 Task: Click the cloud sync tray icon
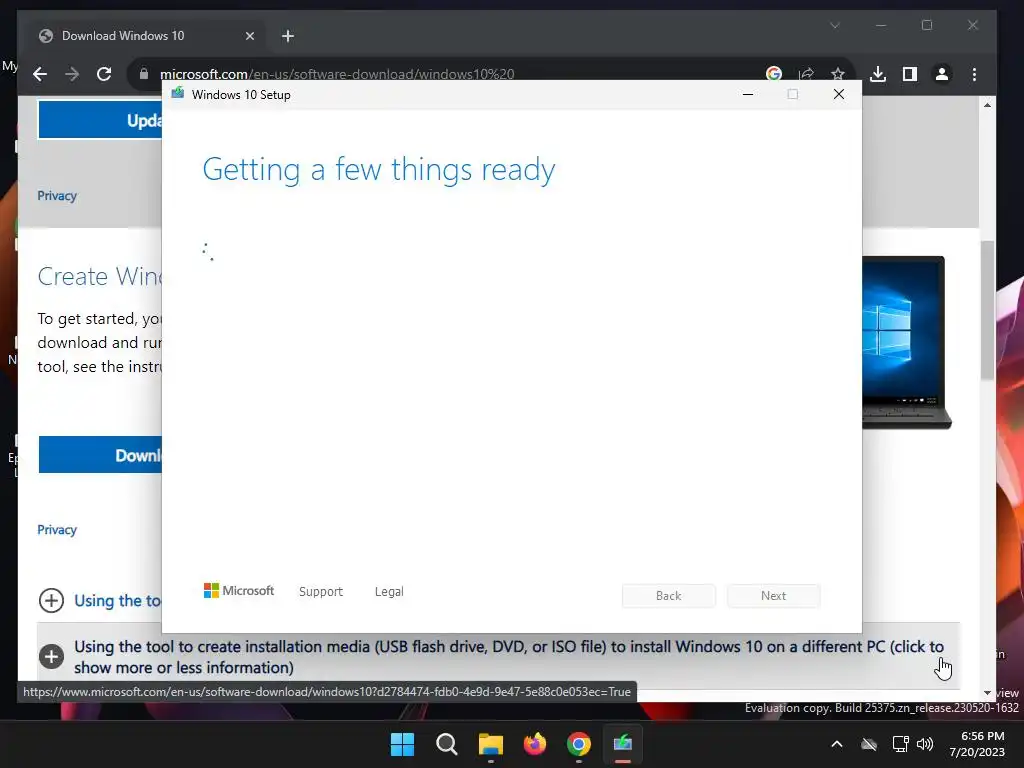pos(869,744)
